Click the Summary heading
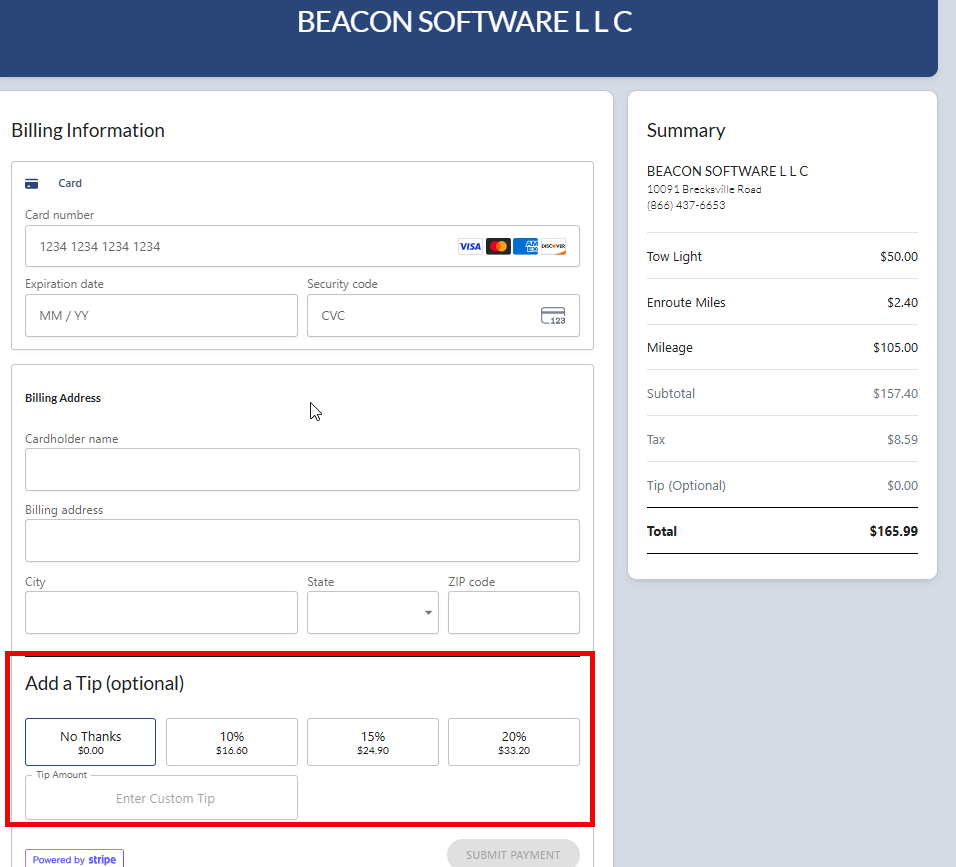956x867 pixels. click(686, 130)
